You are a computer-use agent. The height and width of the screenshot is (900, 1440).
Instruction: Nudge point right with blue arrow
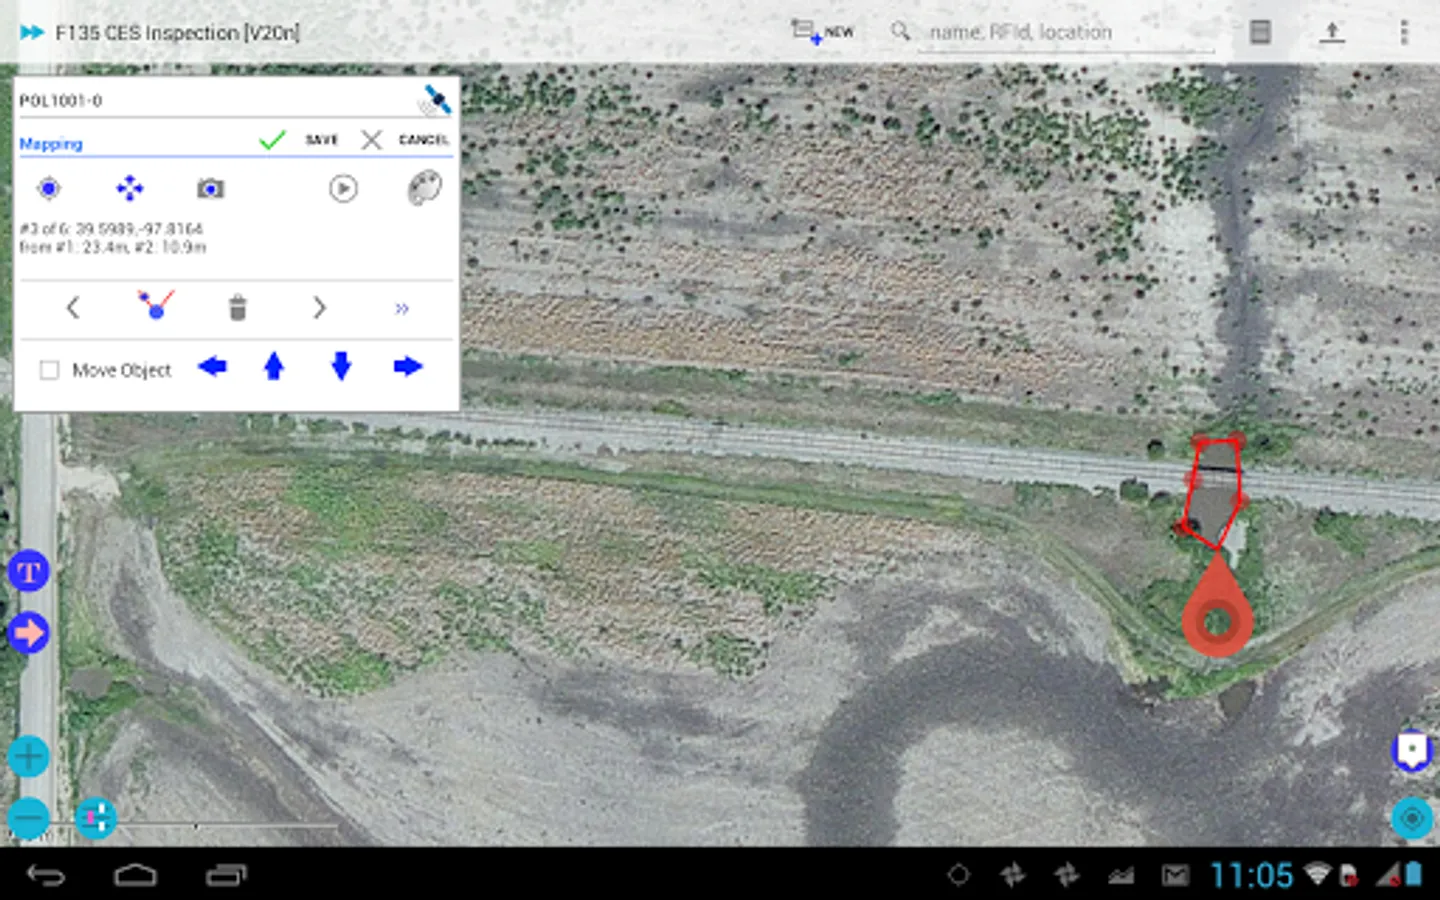408,367
